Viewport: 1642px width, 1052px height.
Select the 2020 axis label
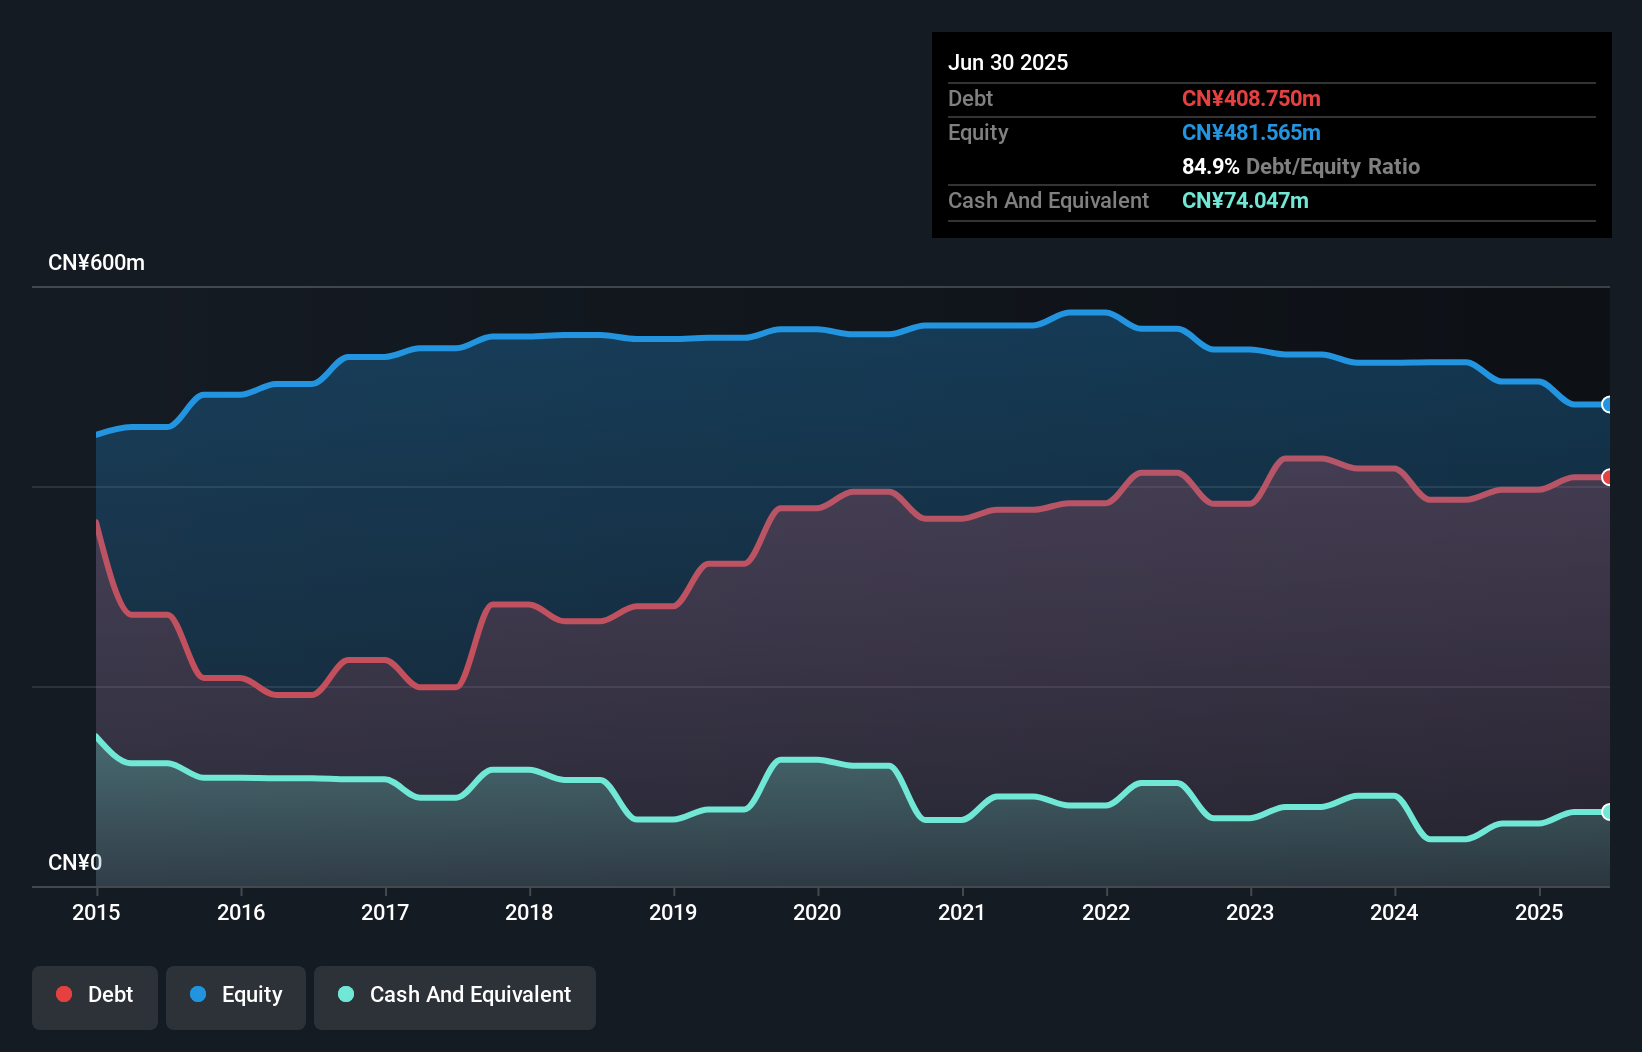(x=817, y=912)
